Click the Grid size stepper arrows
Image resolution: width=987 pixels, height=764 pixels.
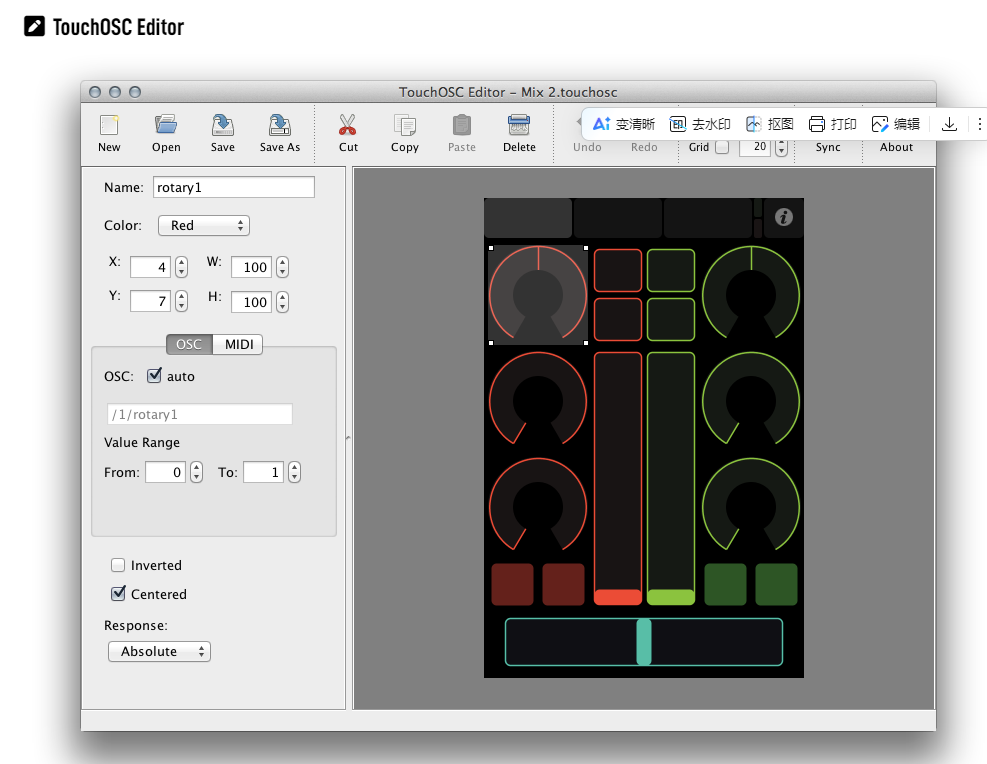click(781, 148)
